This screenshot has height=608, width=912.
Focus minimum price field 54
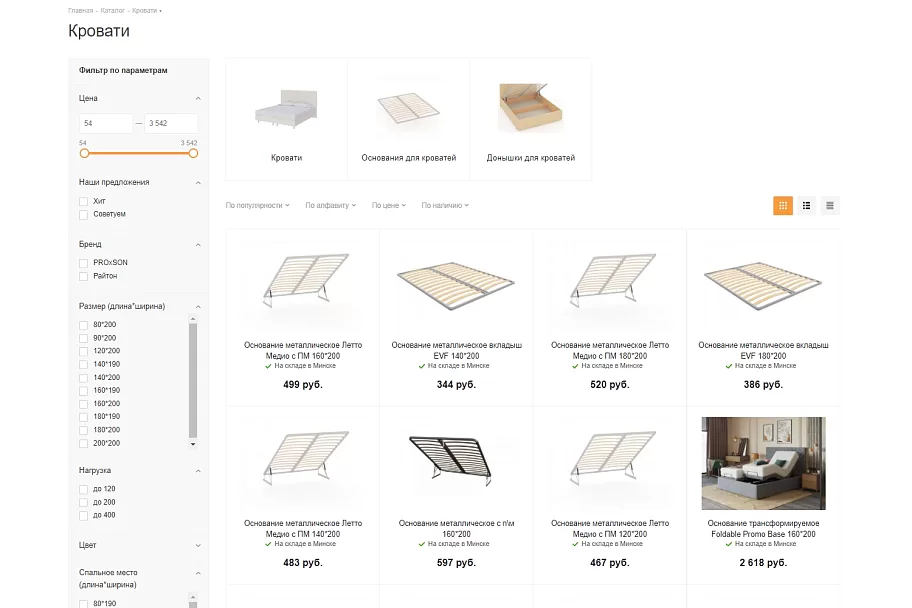click(x=106, y=123)
